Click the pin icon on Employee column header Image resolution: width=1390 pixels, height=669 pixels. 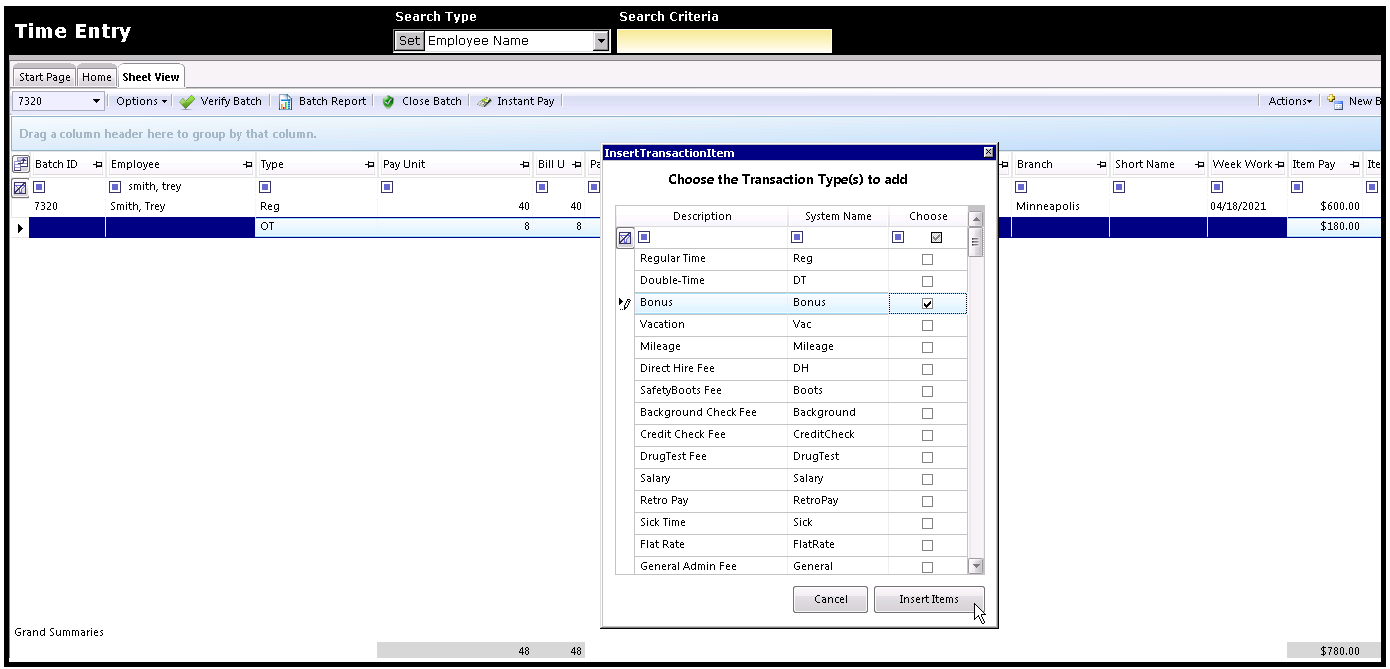[247, 164]
